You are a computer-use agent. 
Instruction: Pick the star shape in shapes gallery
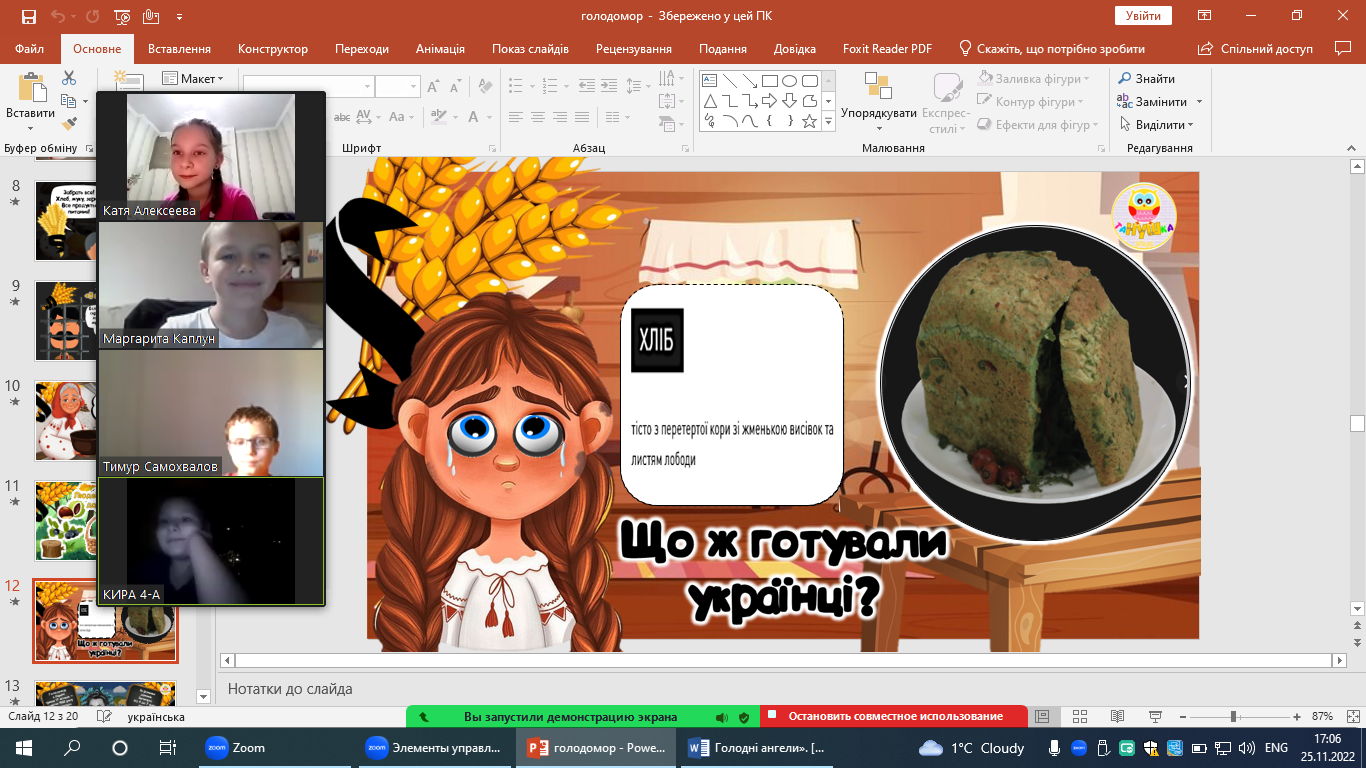(x=810, y=121)
